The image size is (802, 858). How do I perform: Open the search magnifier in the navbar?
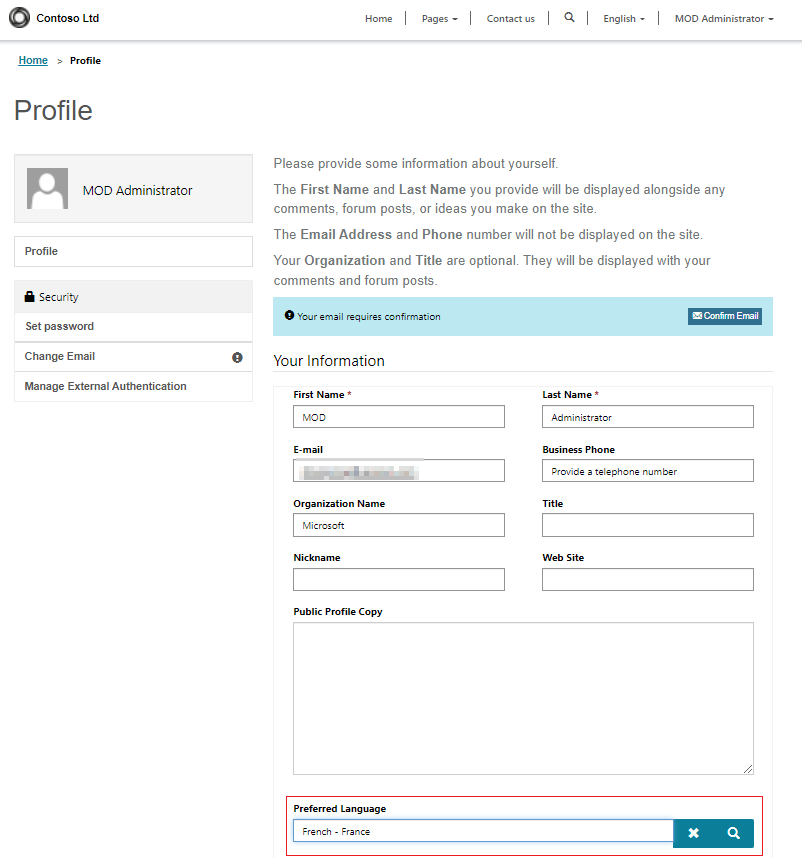(x=569, y=18)
